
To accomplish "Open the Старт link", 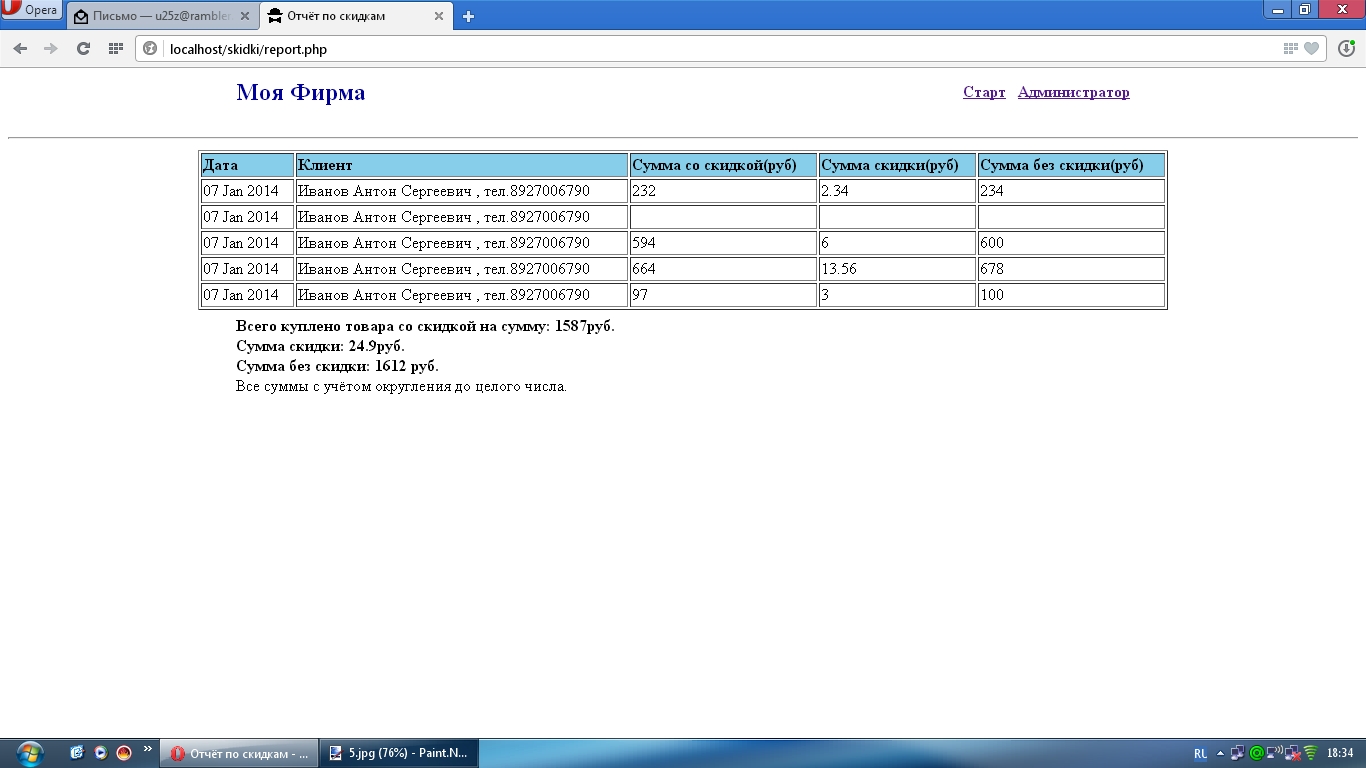I will tap(984, 92).
